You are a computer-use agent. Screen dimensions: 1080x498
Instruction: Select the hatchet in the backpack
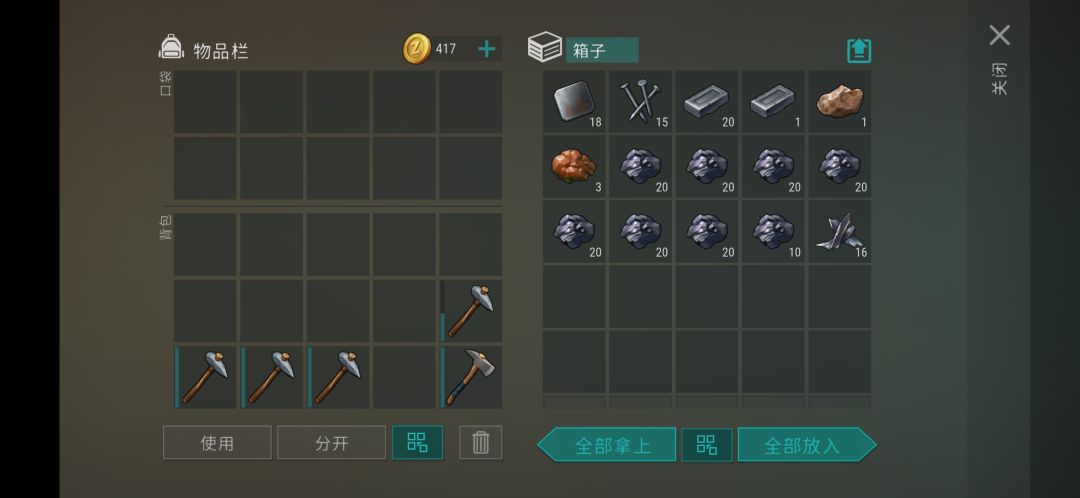(471, 377)
